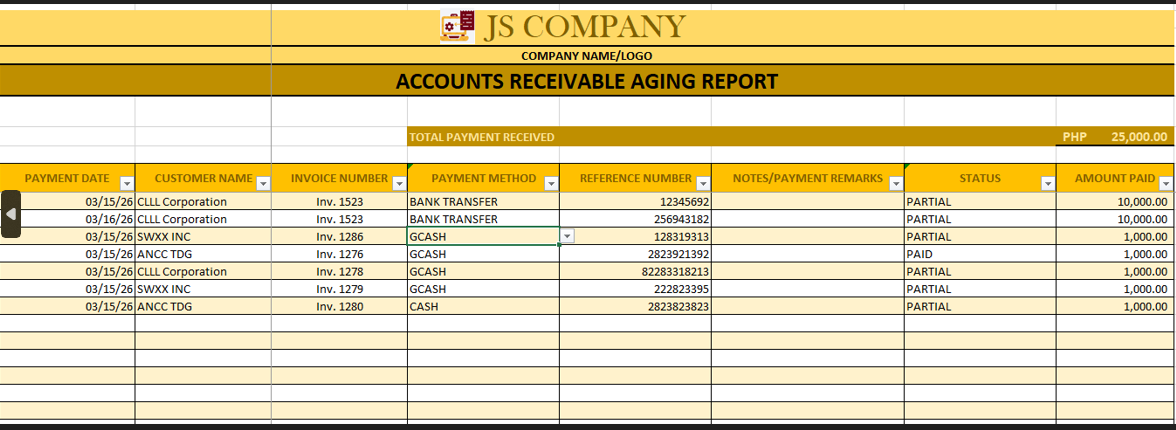Open the Payment Method filter dropdown
Viewport: 1176px width, 430px height.
[551, 183]
